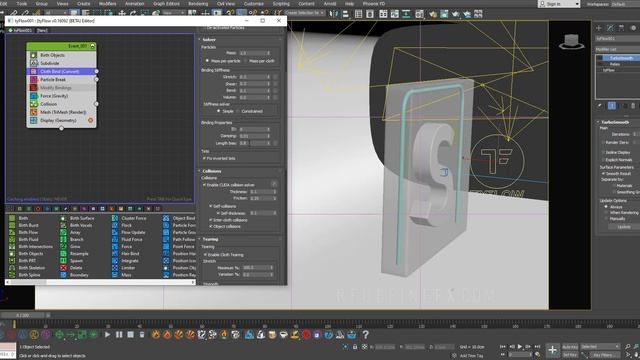Click the Mass value input field
Viewport: 640px width, 360px height.
[x=252, y=53]
